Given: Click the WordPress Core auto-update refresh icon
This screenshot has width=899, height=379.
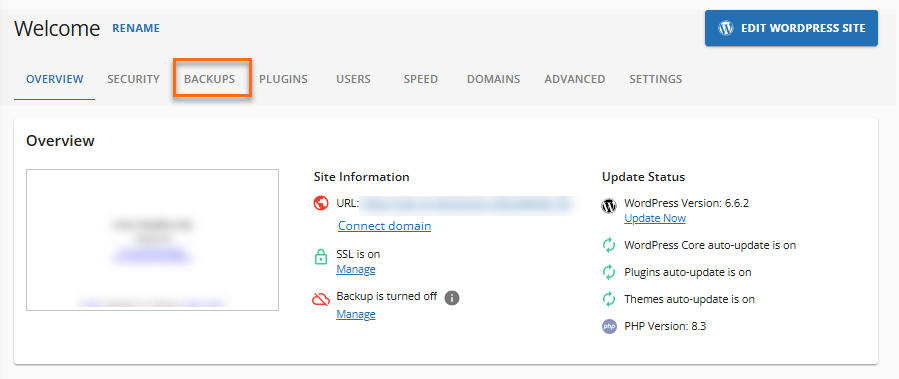Looking at the screenshot, I should pyautogui.click(x=609, y=245).
